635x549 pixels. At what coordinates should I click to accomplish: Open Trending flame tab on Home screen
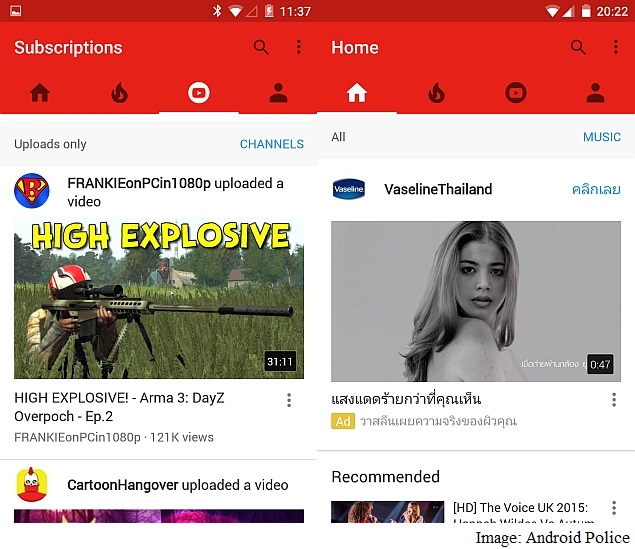pos(437,93)
